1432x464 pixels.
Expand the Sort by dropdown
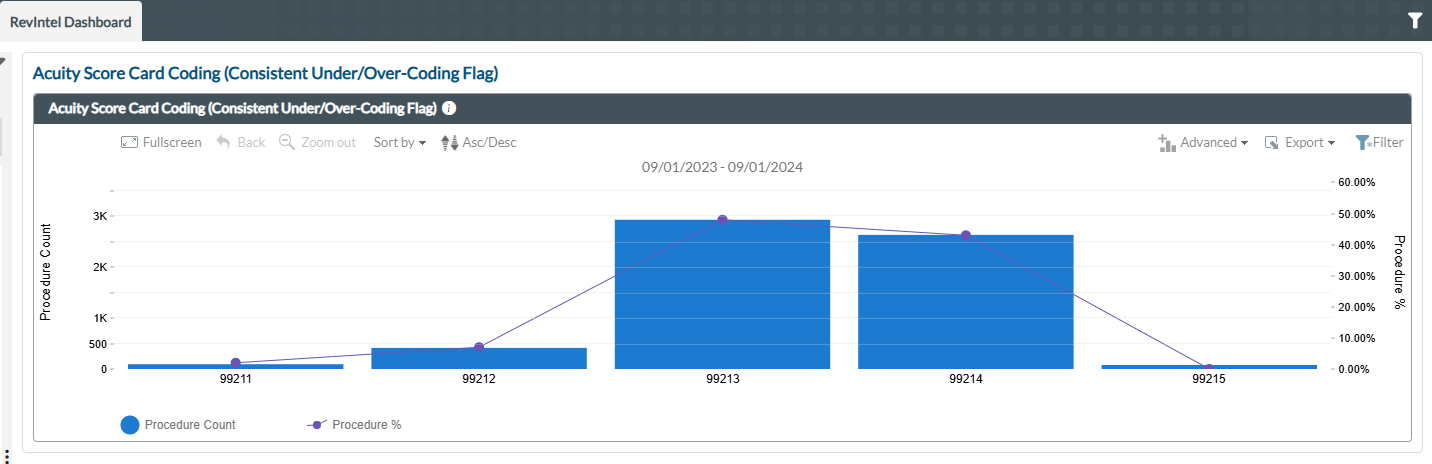click(x=399, y=143)
